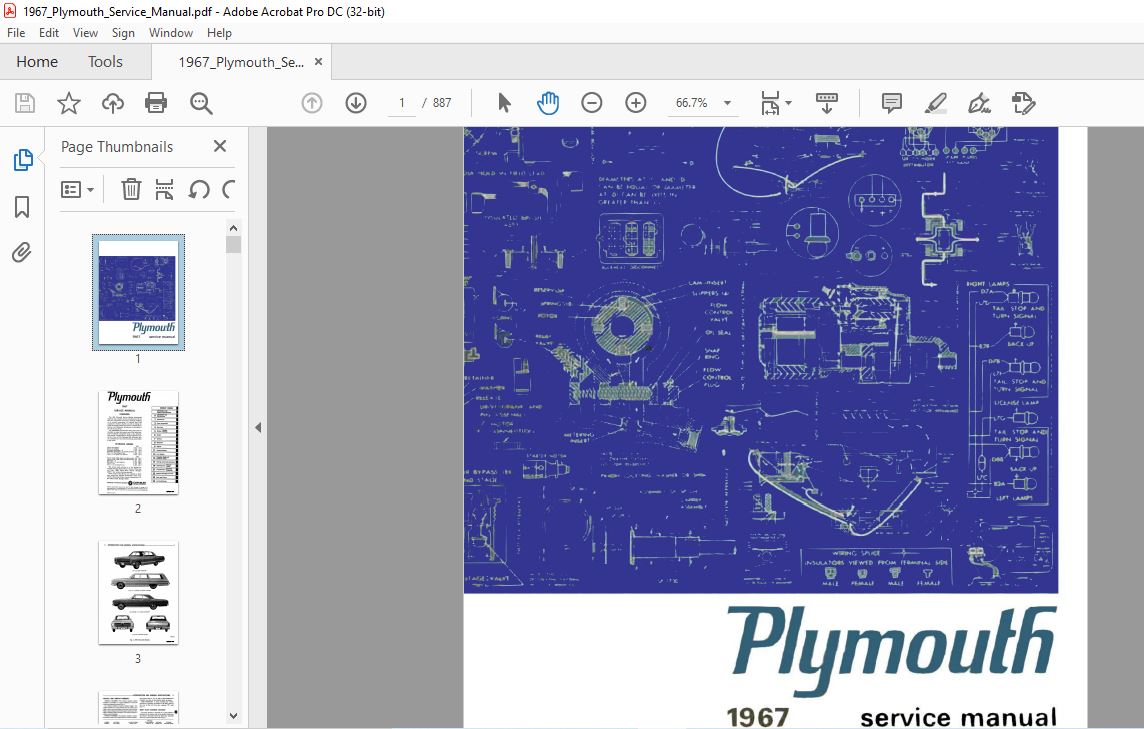Screen dimensions: 1144x729
Task: Click the 66.7% zoom value field
Action: tap(692, 103)
